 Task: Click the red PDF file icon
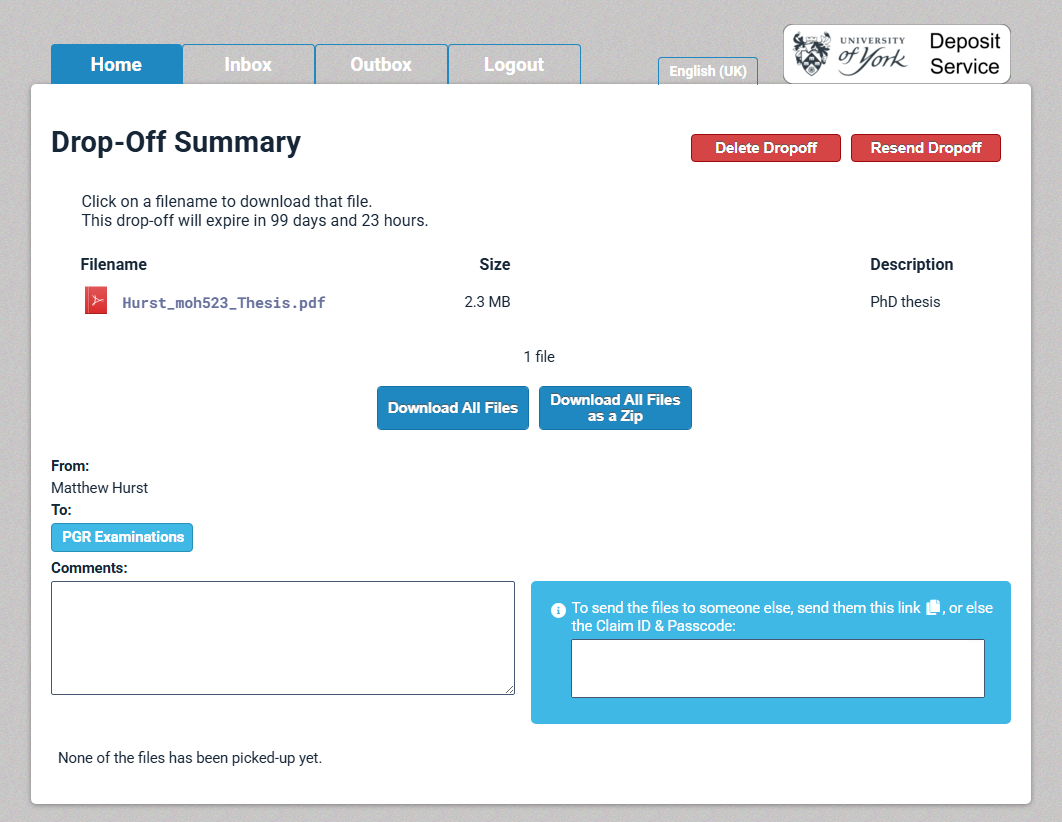coord(95,301)
